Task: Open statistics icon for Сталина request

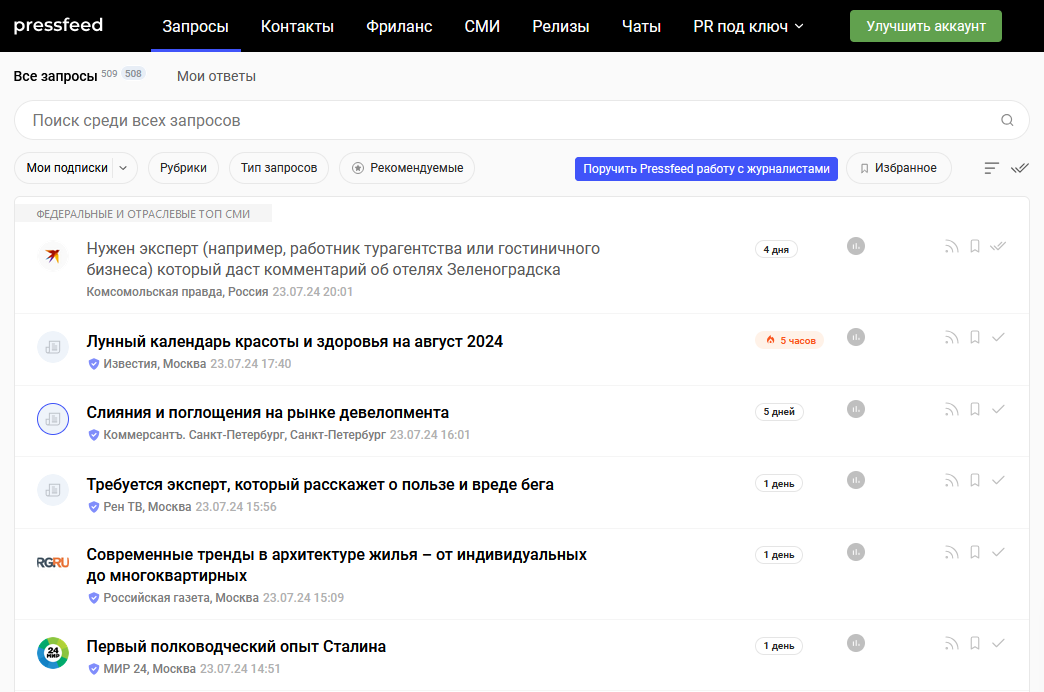Action: click(x=856, y=643)
